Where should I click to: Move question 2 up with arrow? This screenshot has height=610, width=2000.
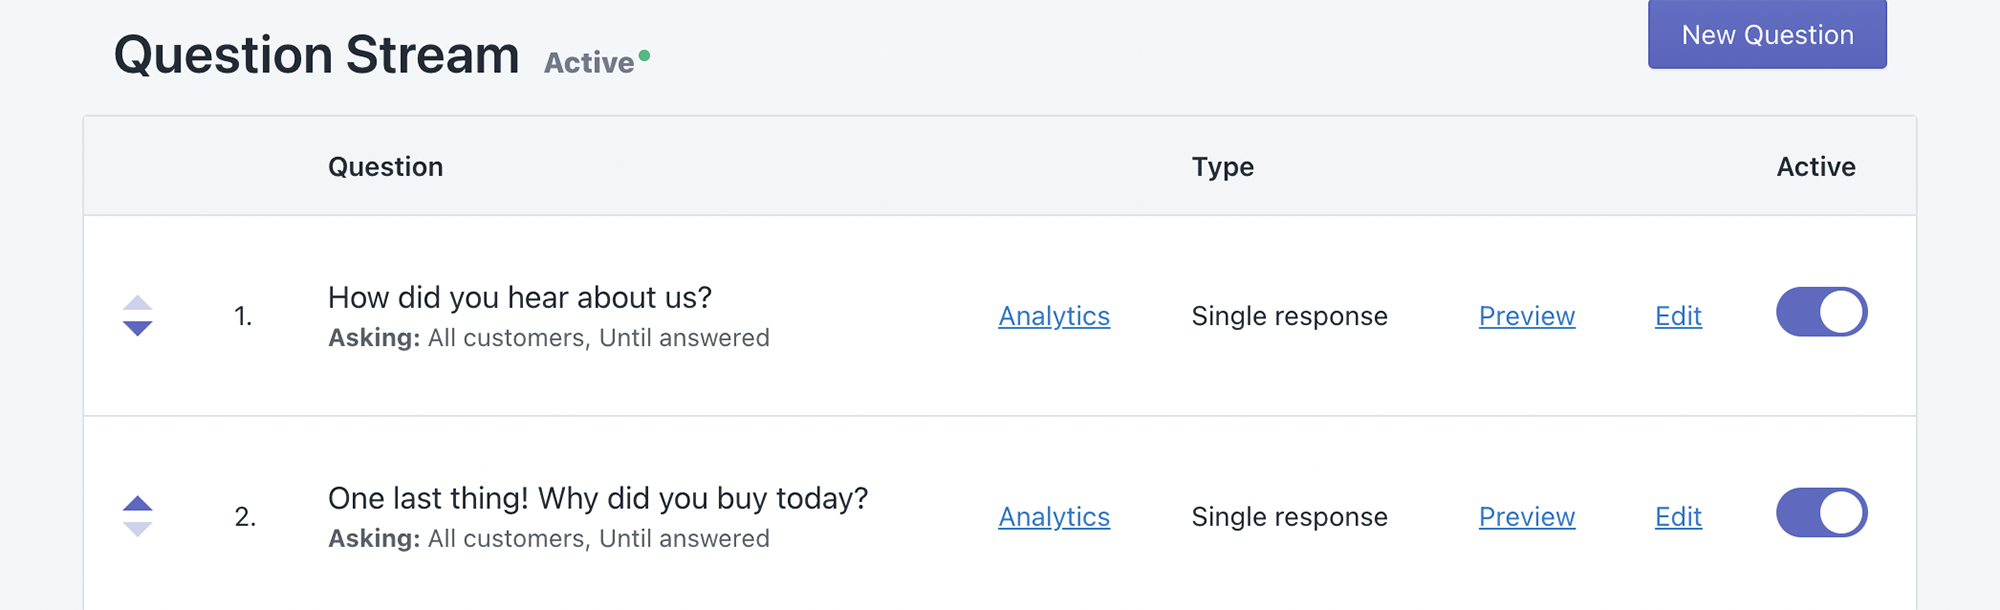pos(137,503)
